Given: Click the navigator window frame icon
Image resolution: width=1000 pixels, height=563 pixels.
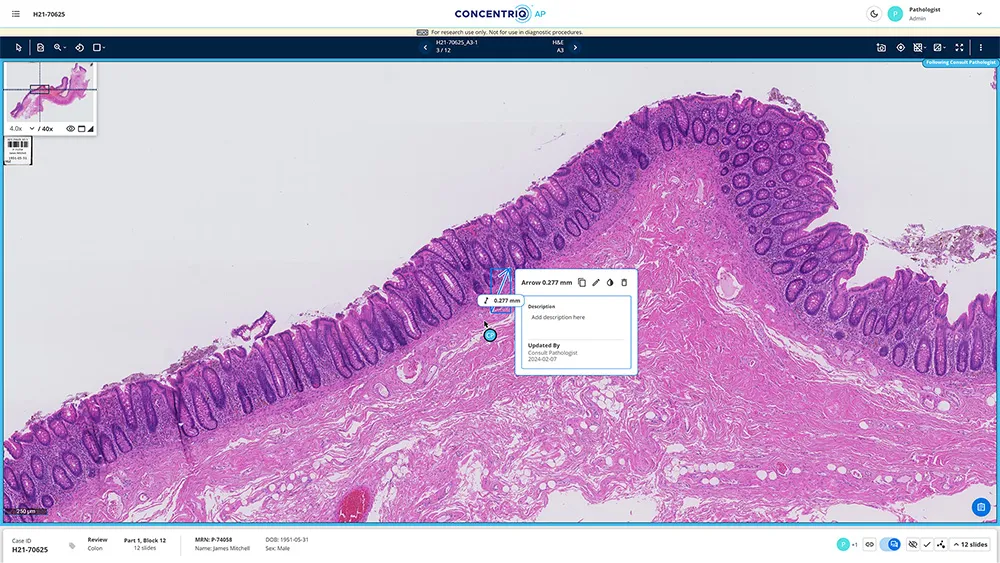Looking at the screenshot, I should click(x=81, y=129).
